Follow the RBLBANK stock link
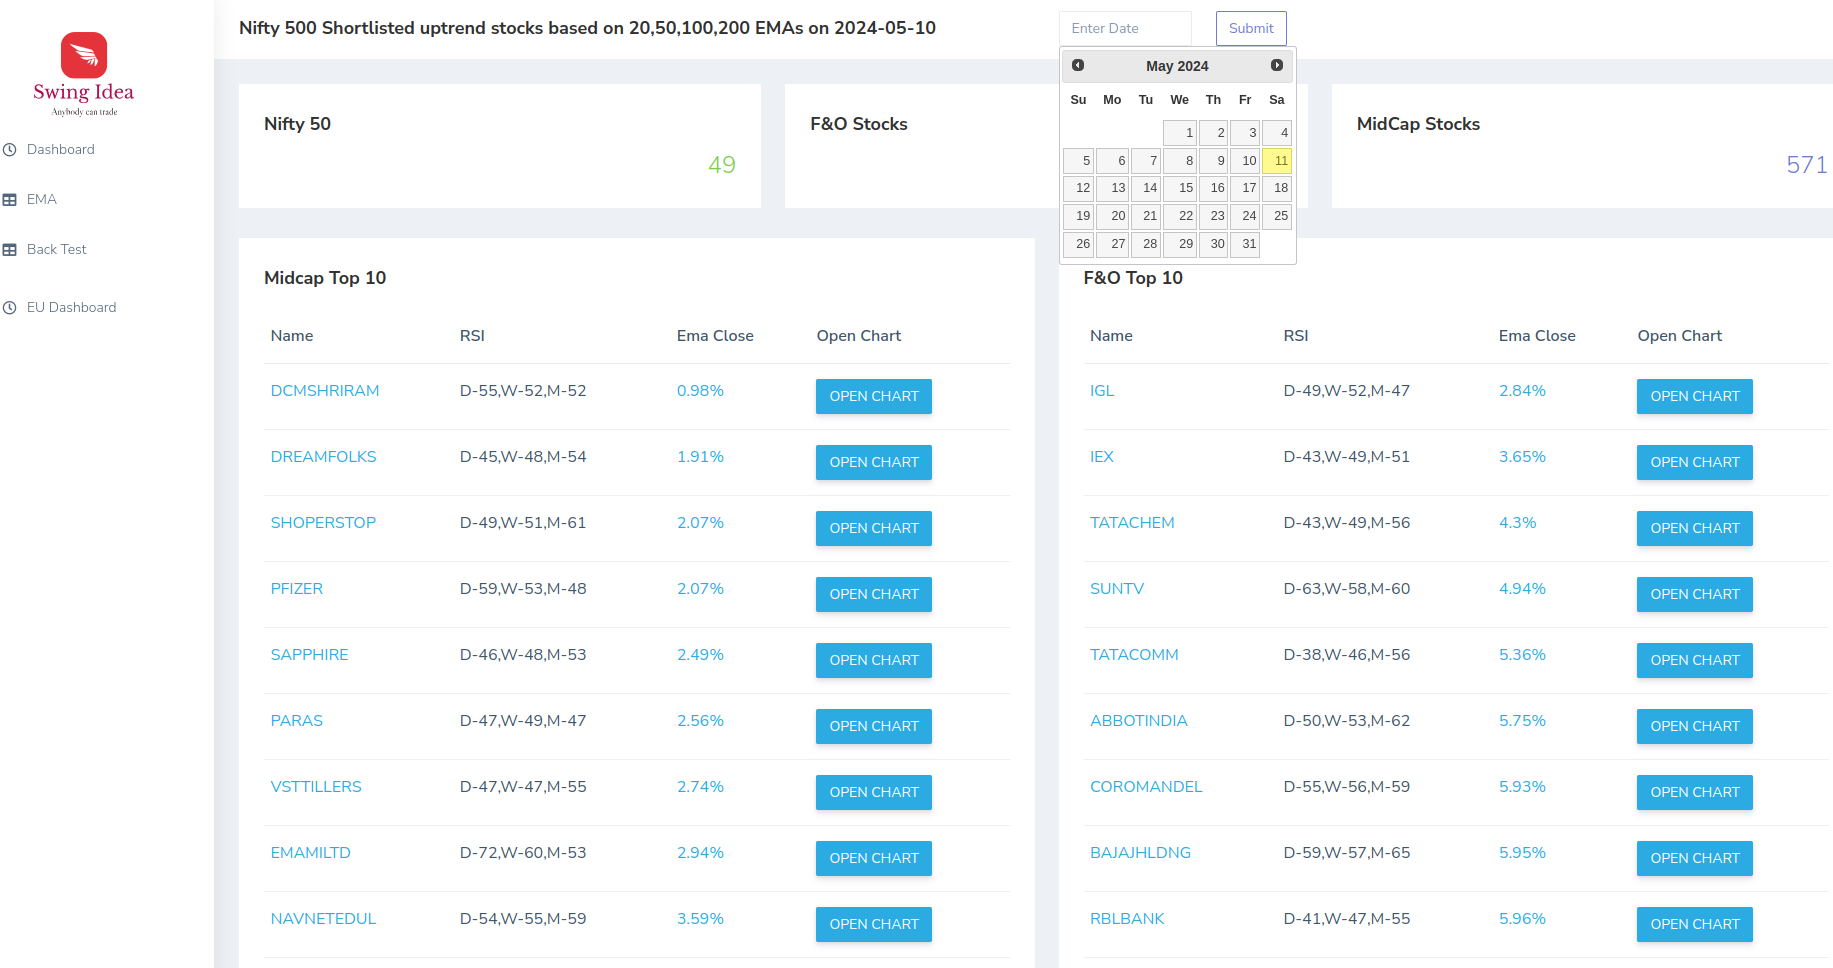The height and width of the screenshot is (968, 1833). point(1127,919)
